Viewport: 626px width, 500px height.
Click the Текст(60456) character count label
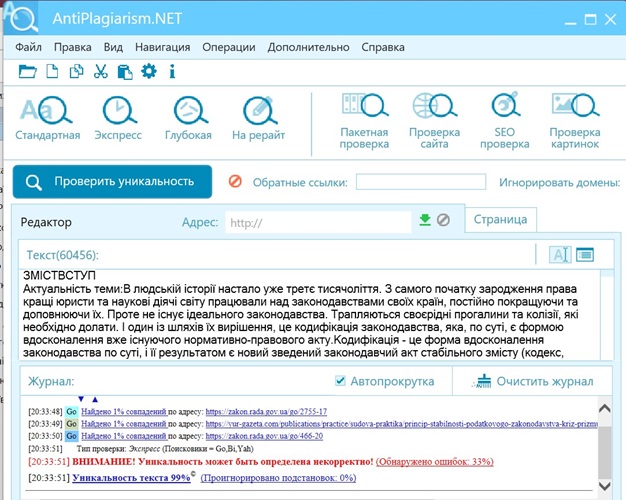[62, 255]
